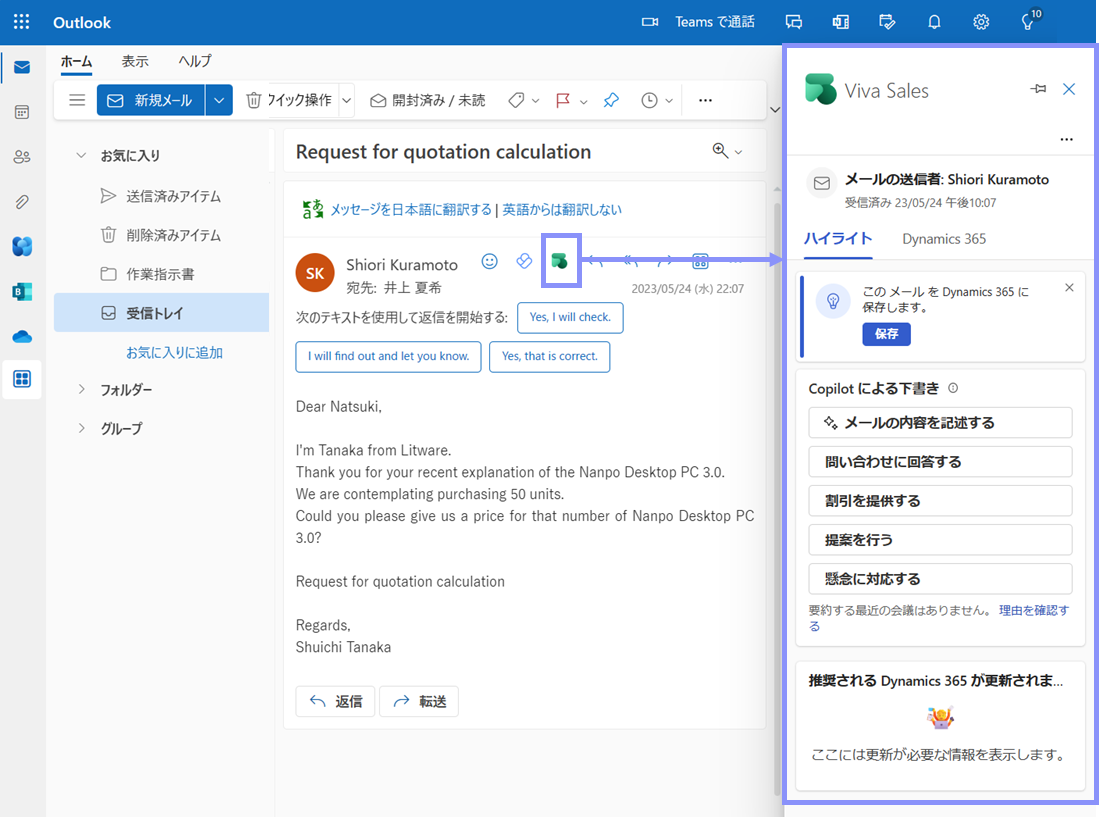1099x817 pixels.
Task: Click the trash delete icon in toolbar
Action: (253, 100)
